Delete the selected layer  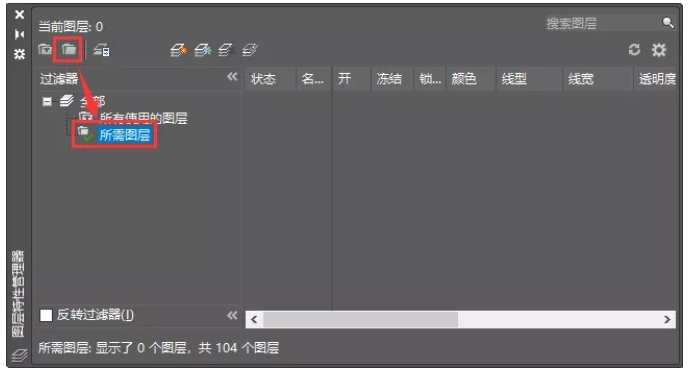[x=225, y=50]
